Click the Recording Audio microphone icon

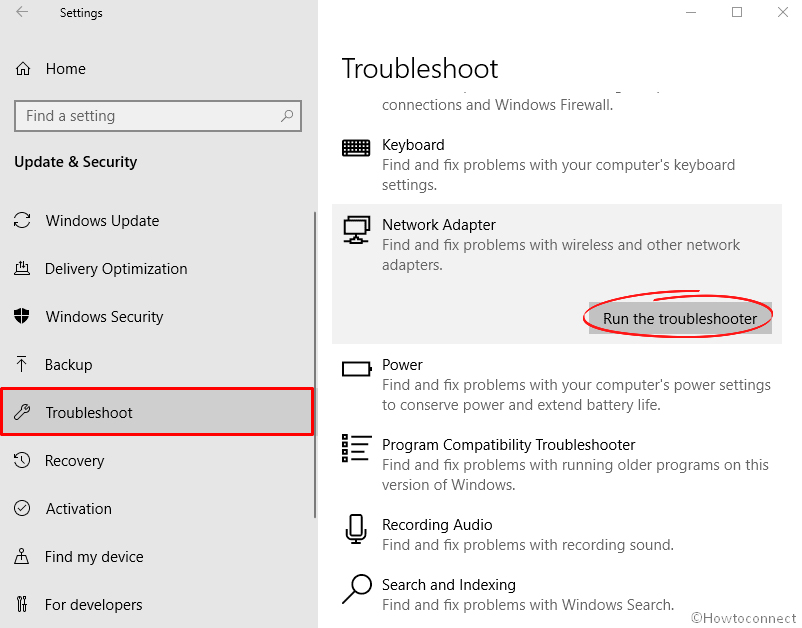[x=356, y=529]
